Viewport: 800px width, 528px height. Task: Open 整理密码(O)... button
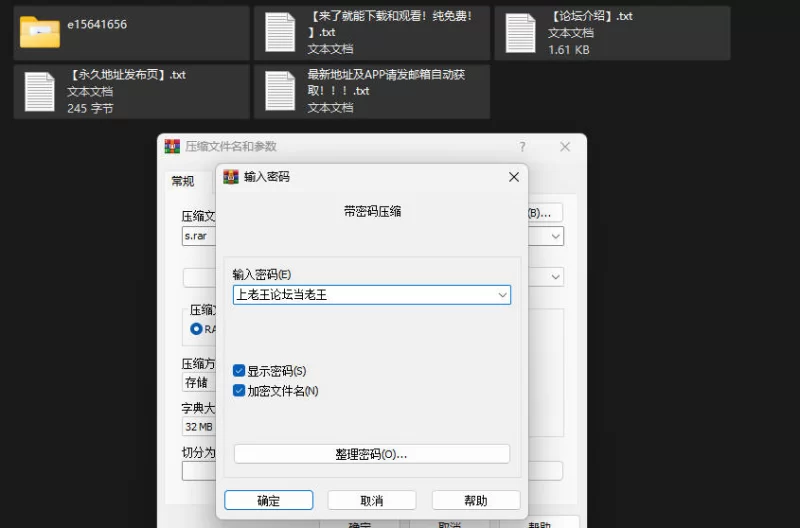371,454
